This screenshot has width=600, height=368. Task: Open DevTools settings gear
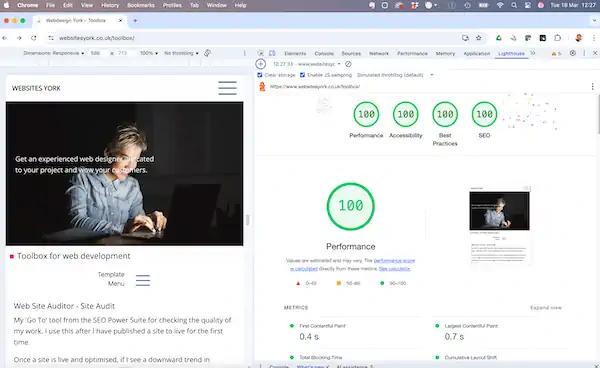click(573, 53)
